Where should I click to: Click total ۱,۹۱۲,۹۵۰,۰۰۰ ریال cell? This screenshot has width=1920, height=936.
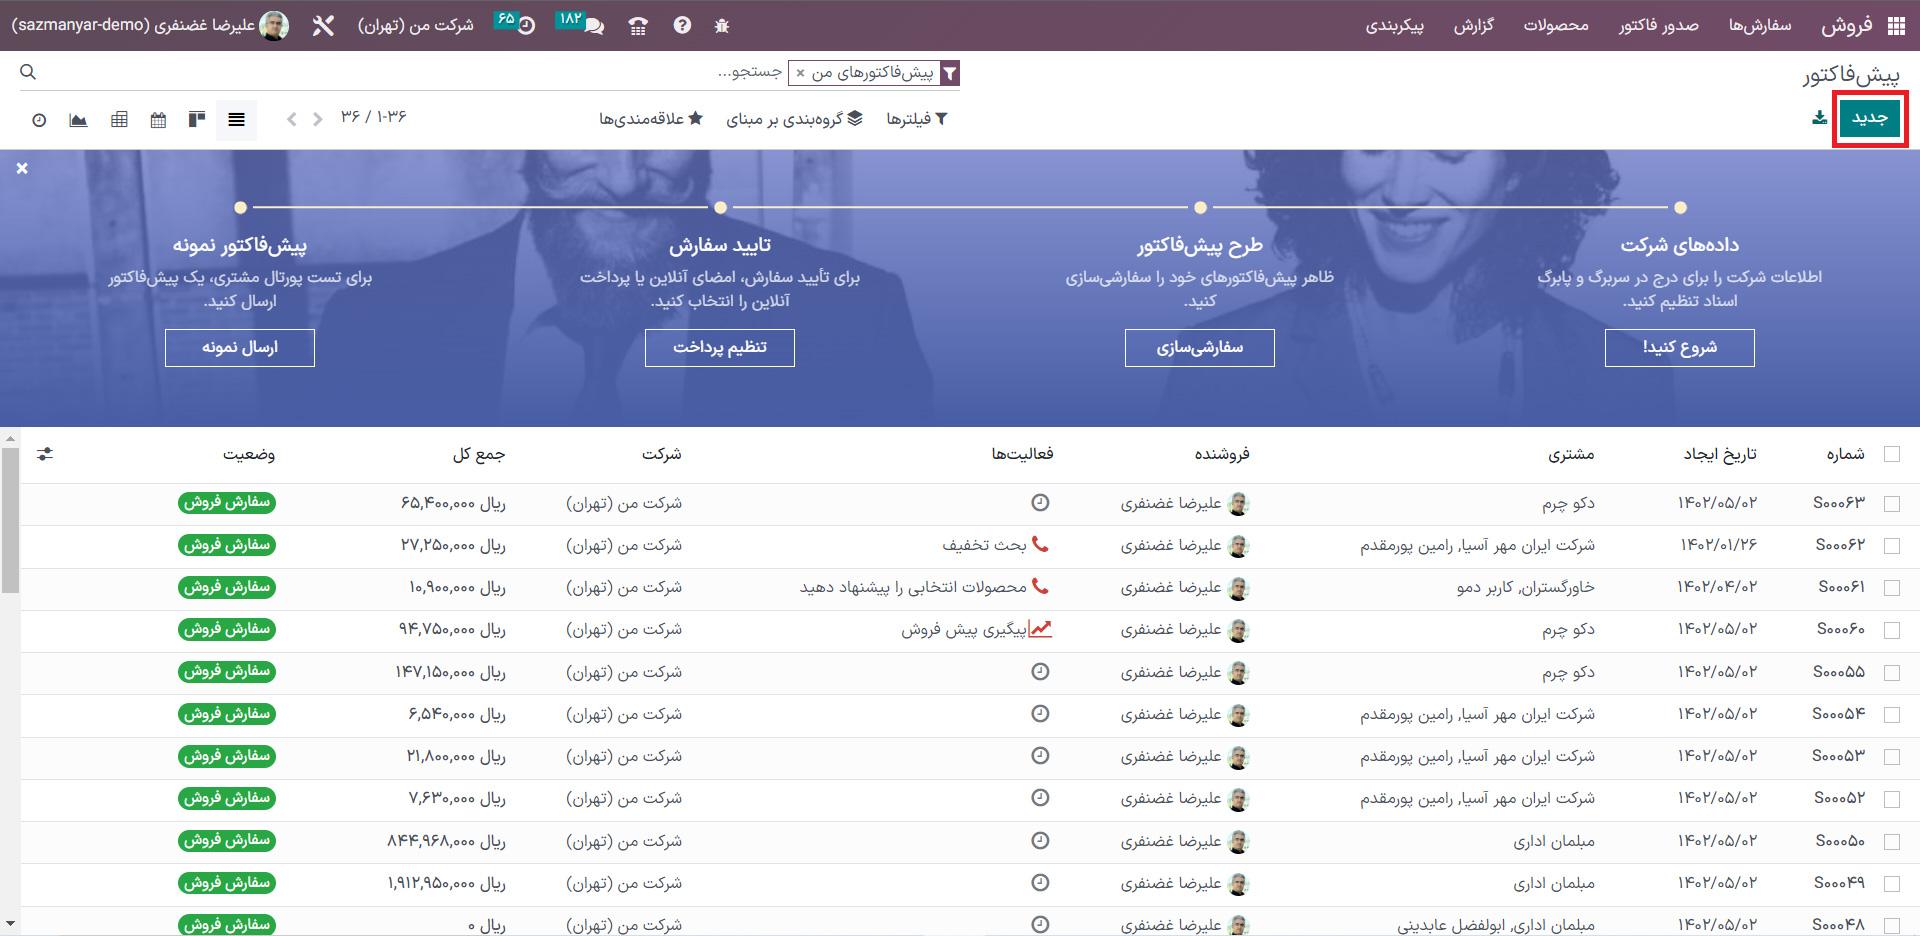[446, 883]
